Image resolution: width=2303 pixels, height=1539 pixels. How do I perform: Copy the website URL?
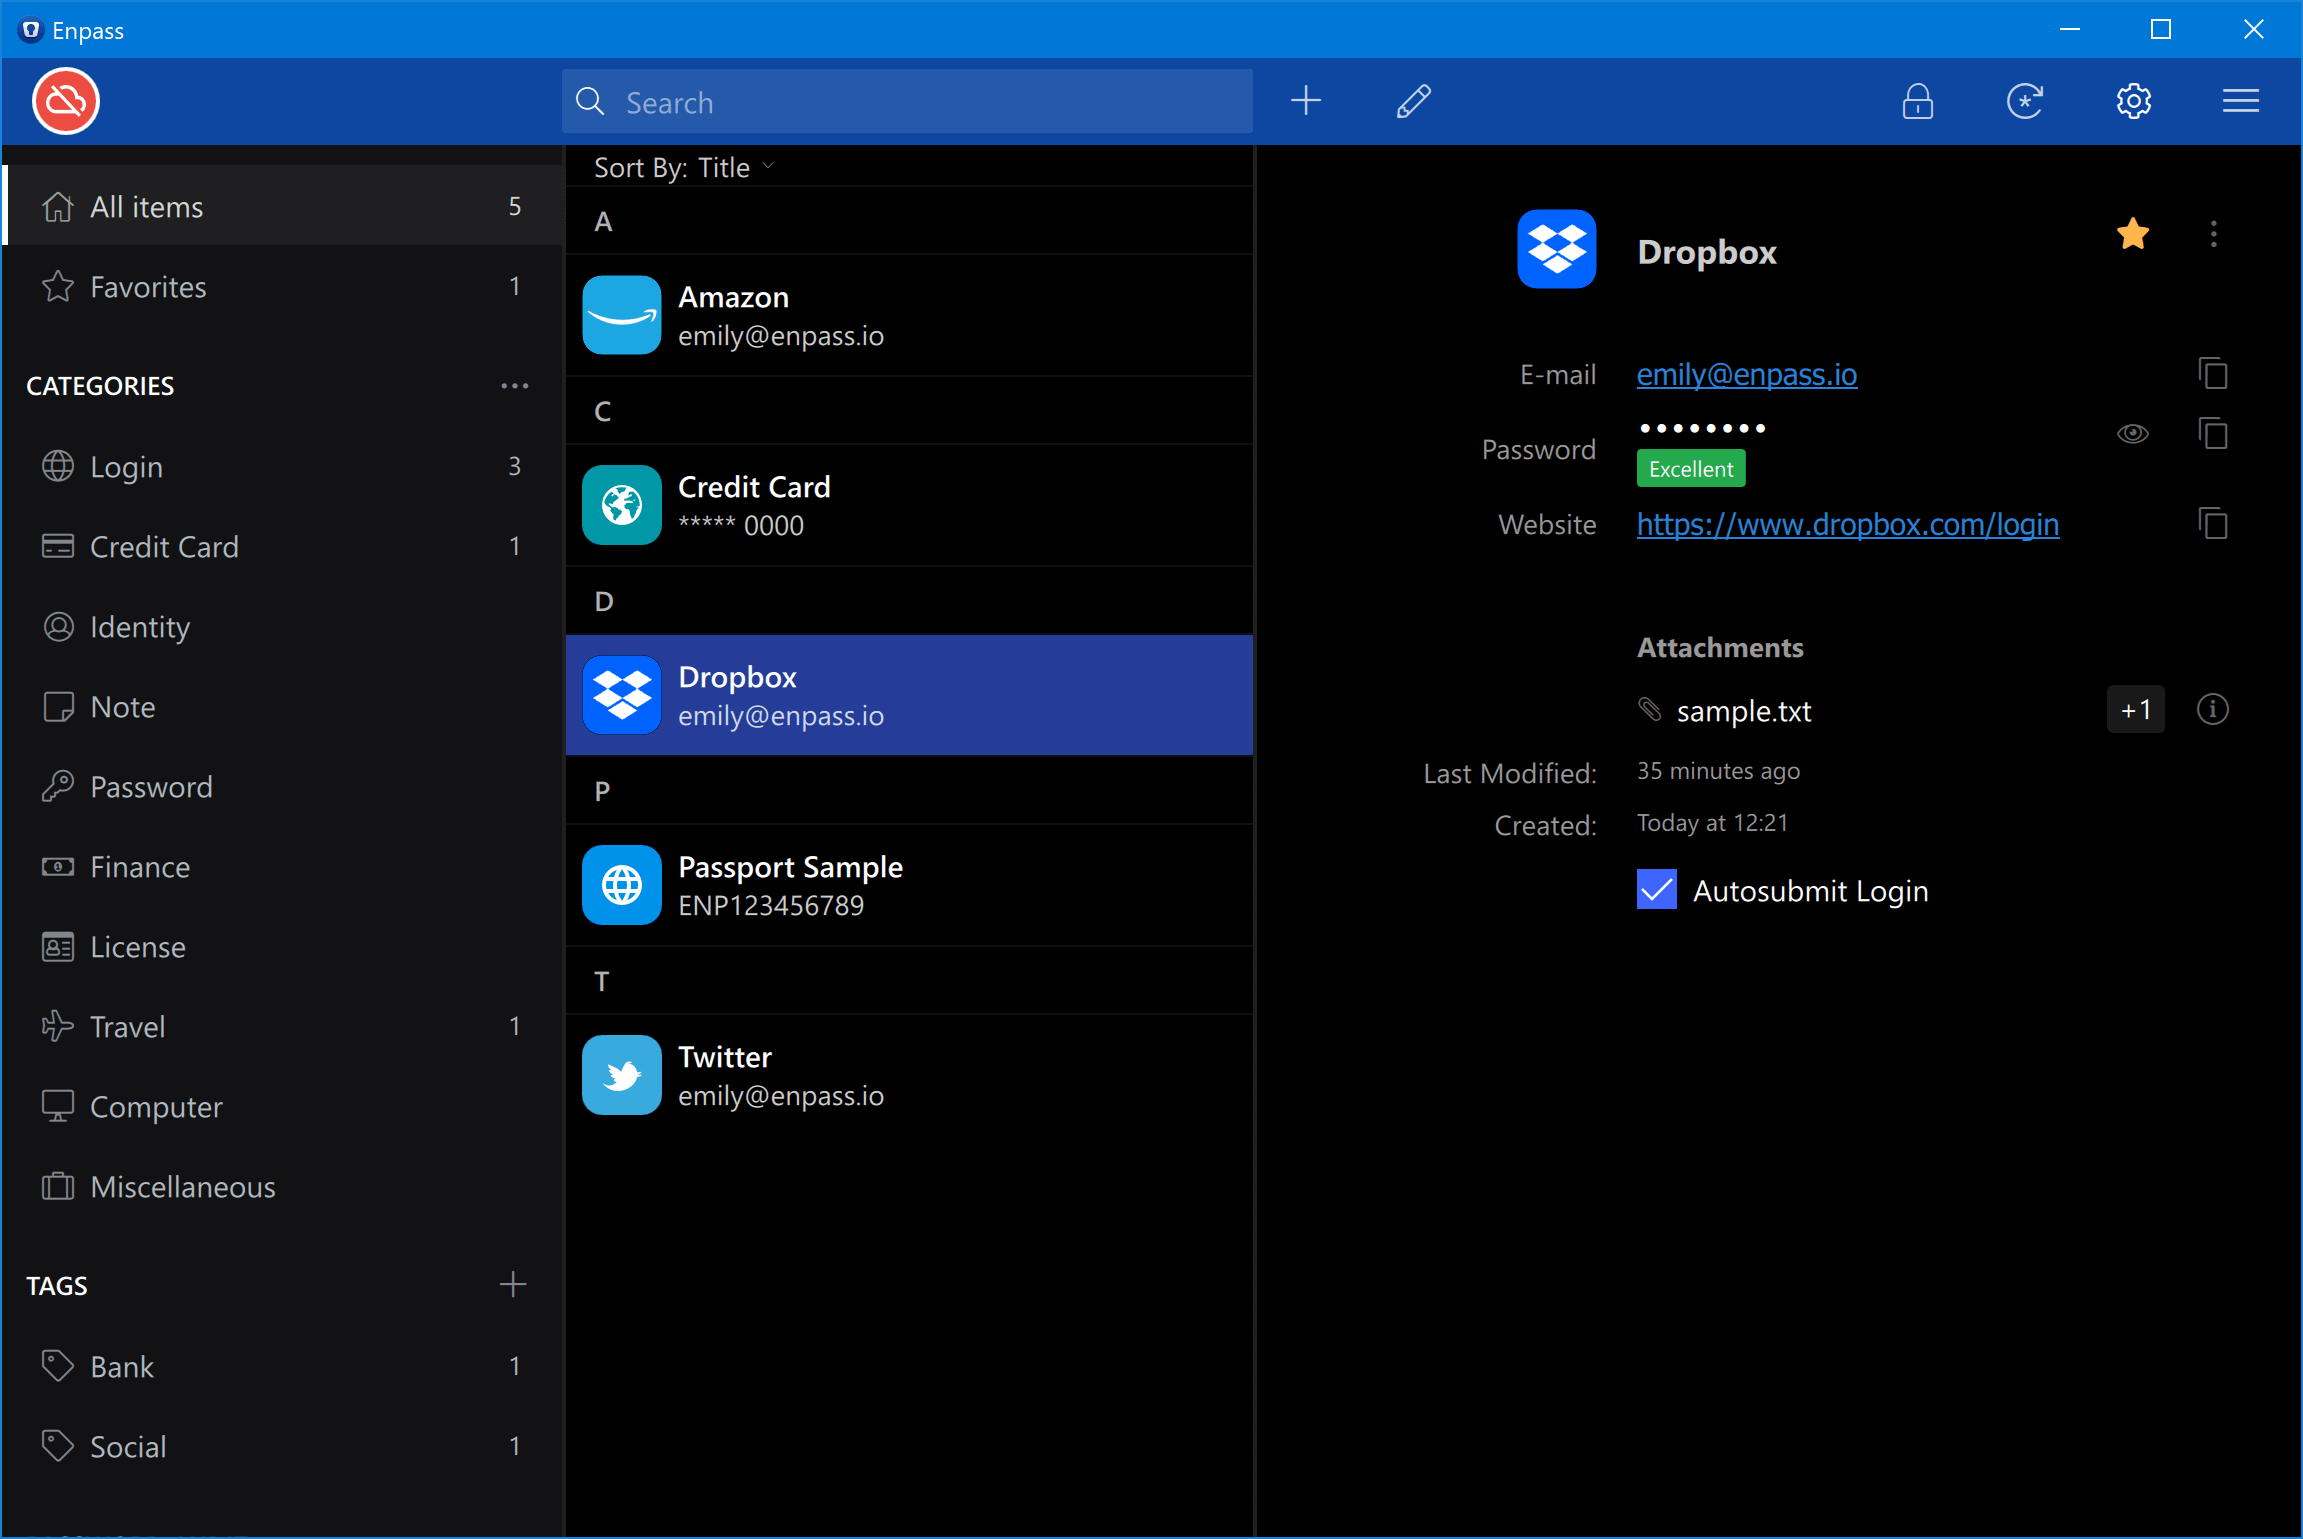[x=2213, y=523]
